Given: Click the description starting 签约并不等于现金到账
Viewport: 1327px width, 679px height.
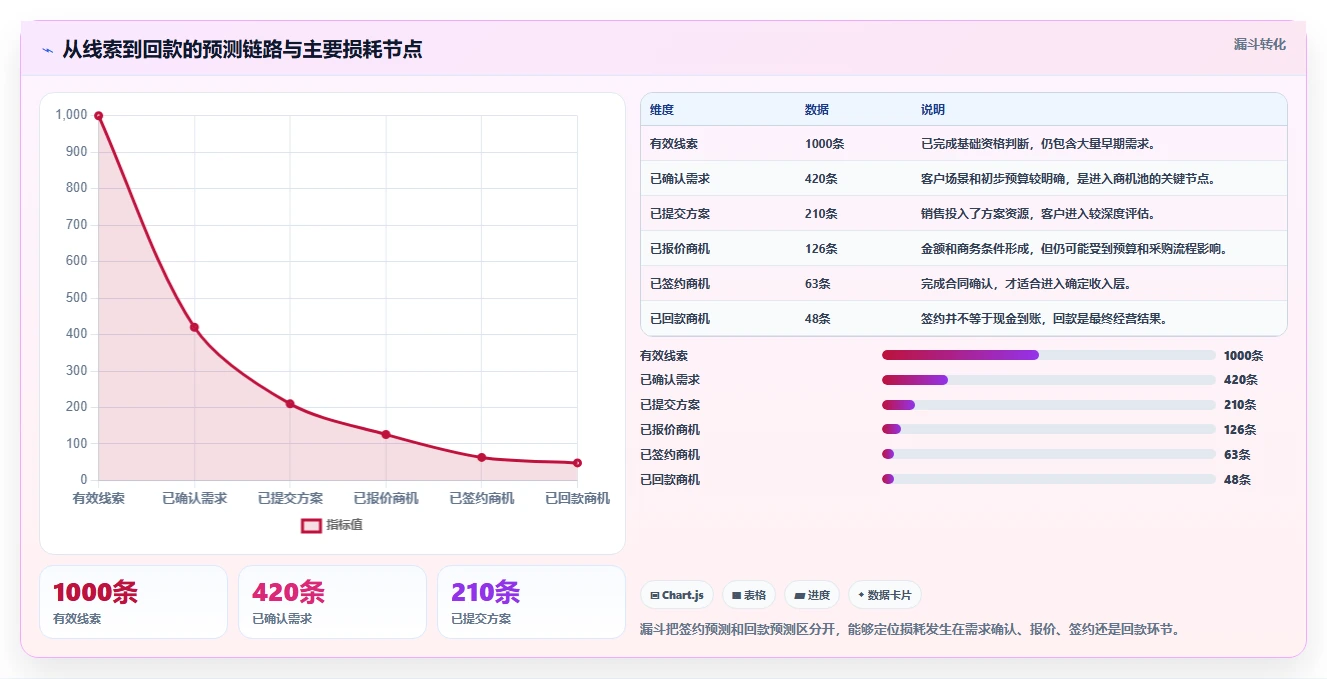Looking at the screenshot, I should pos(1044,319).
